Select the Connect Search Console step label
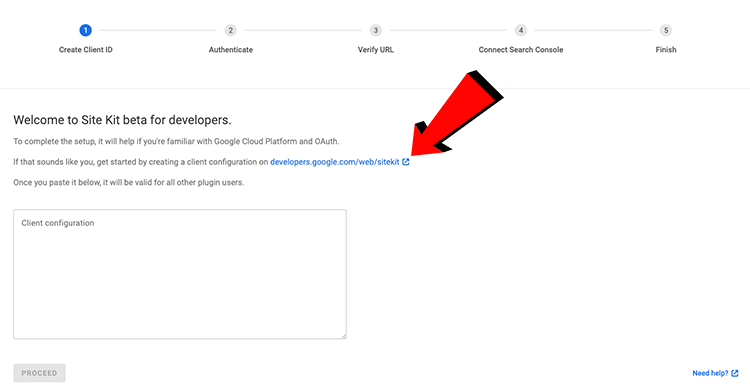 (x=521, y=50)
